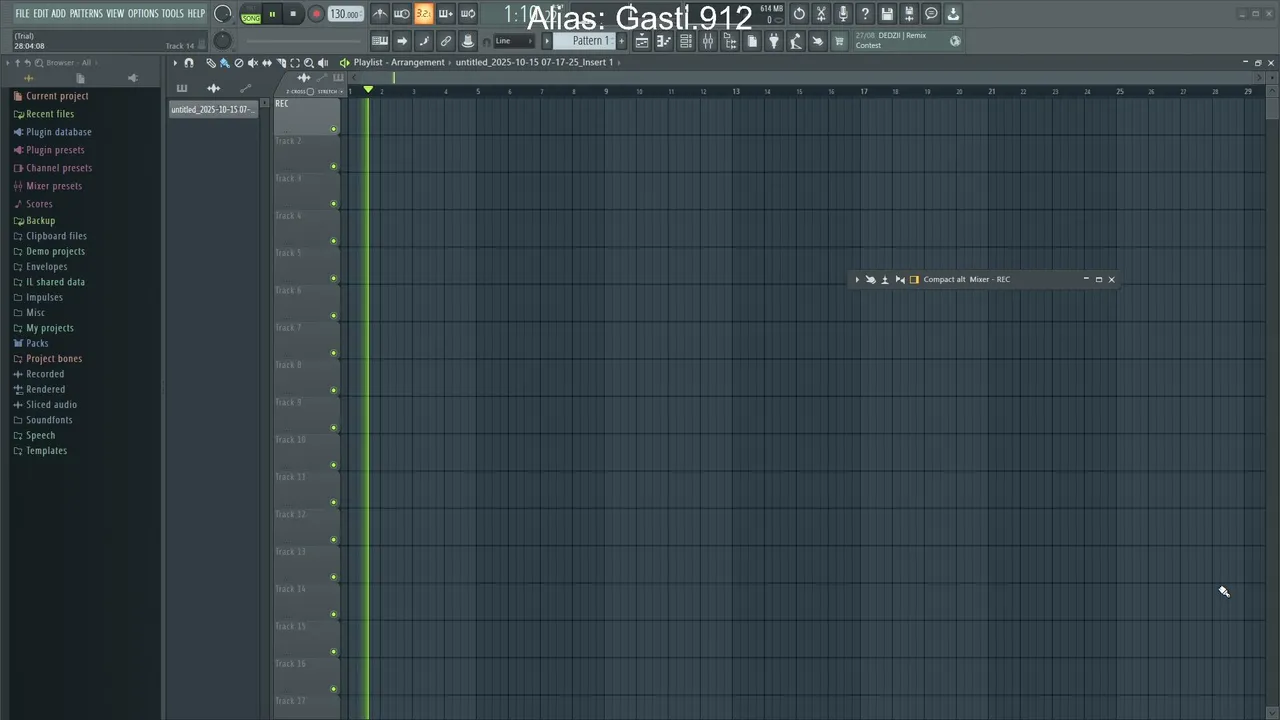
Task: Click the tempo 130.000 field
Action: pyautogui.click(x=346, y=14)
